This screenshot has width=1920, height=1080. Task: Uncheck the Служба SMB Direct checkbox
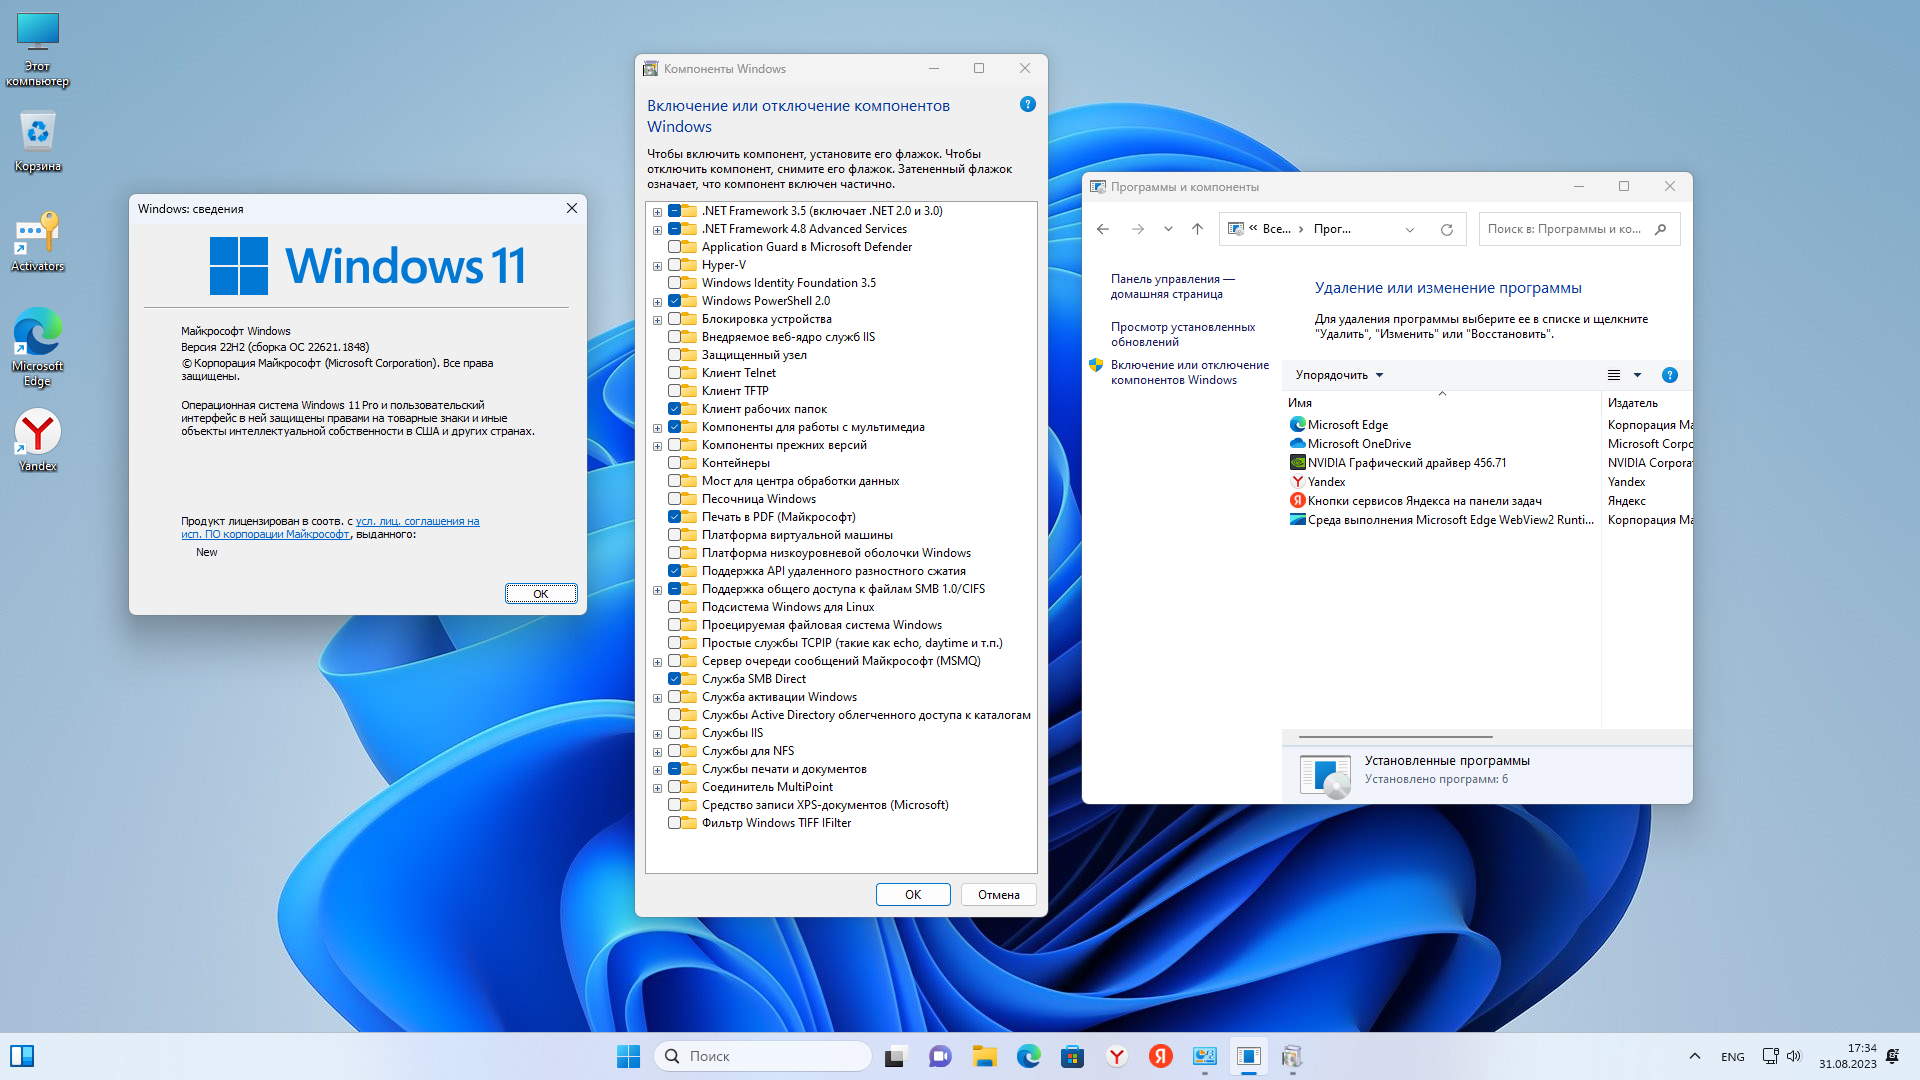pyautogui.click(x=674, y=679)
